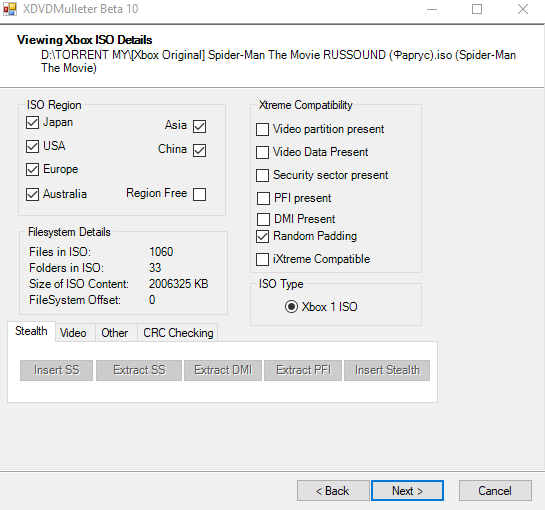Cancel the wizard with Cancel button
The height and width of the screenshot is (510, 545).
click(x=495, y=491)
